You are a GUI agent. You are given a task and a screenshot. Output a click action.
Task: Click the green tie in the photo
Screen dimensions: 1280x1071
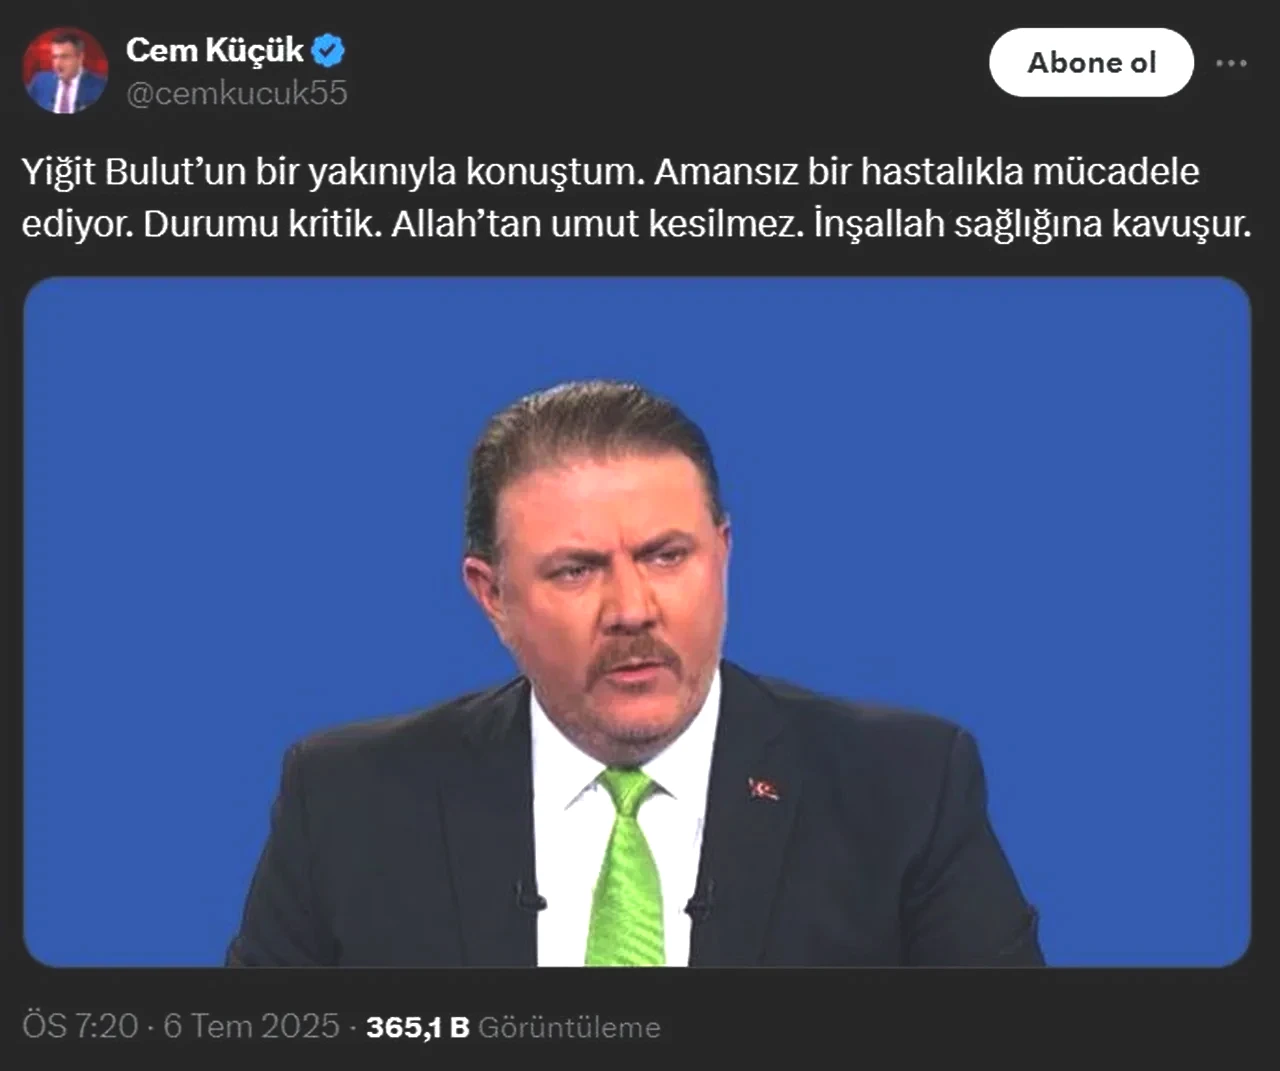pyautogui.click(x=626, y=865)
